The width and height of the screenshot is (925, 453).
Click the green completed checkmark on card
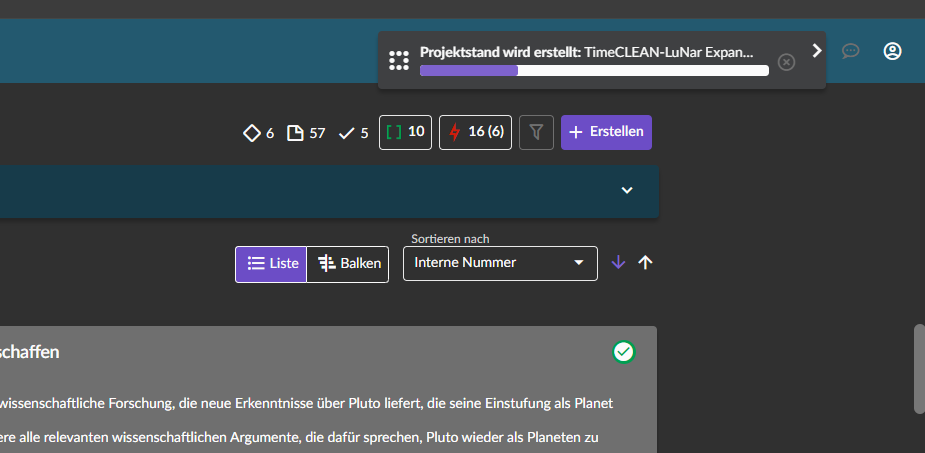coord(623,352)
